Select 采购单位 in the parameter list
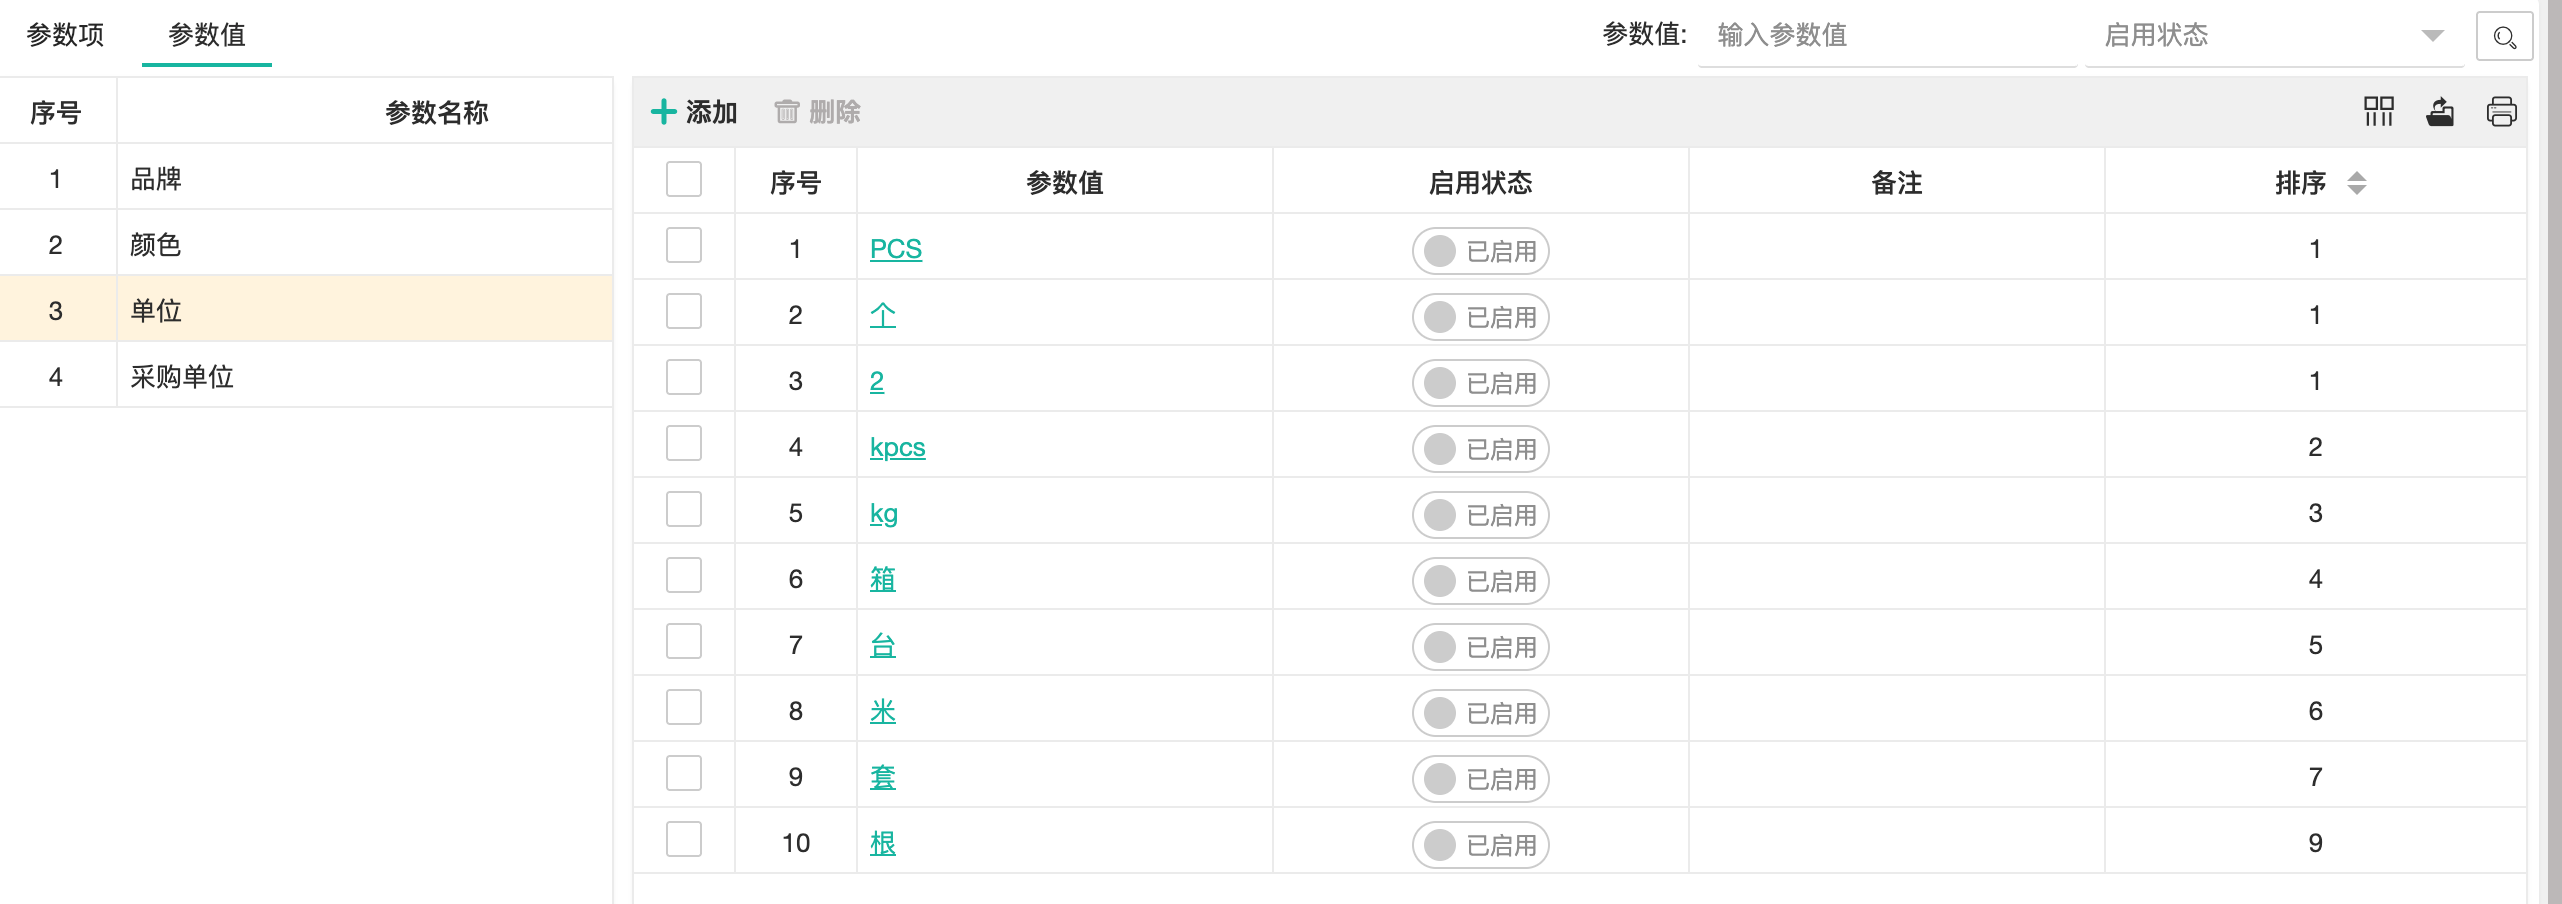 [182, 377]
